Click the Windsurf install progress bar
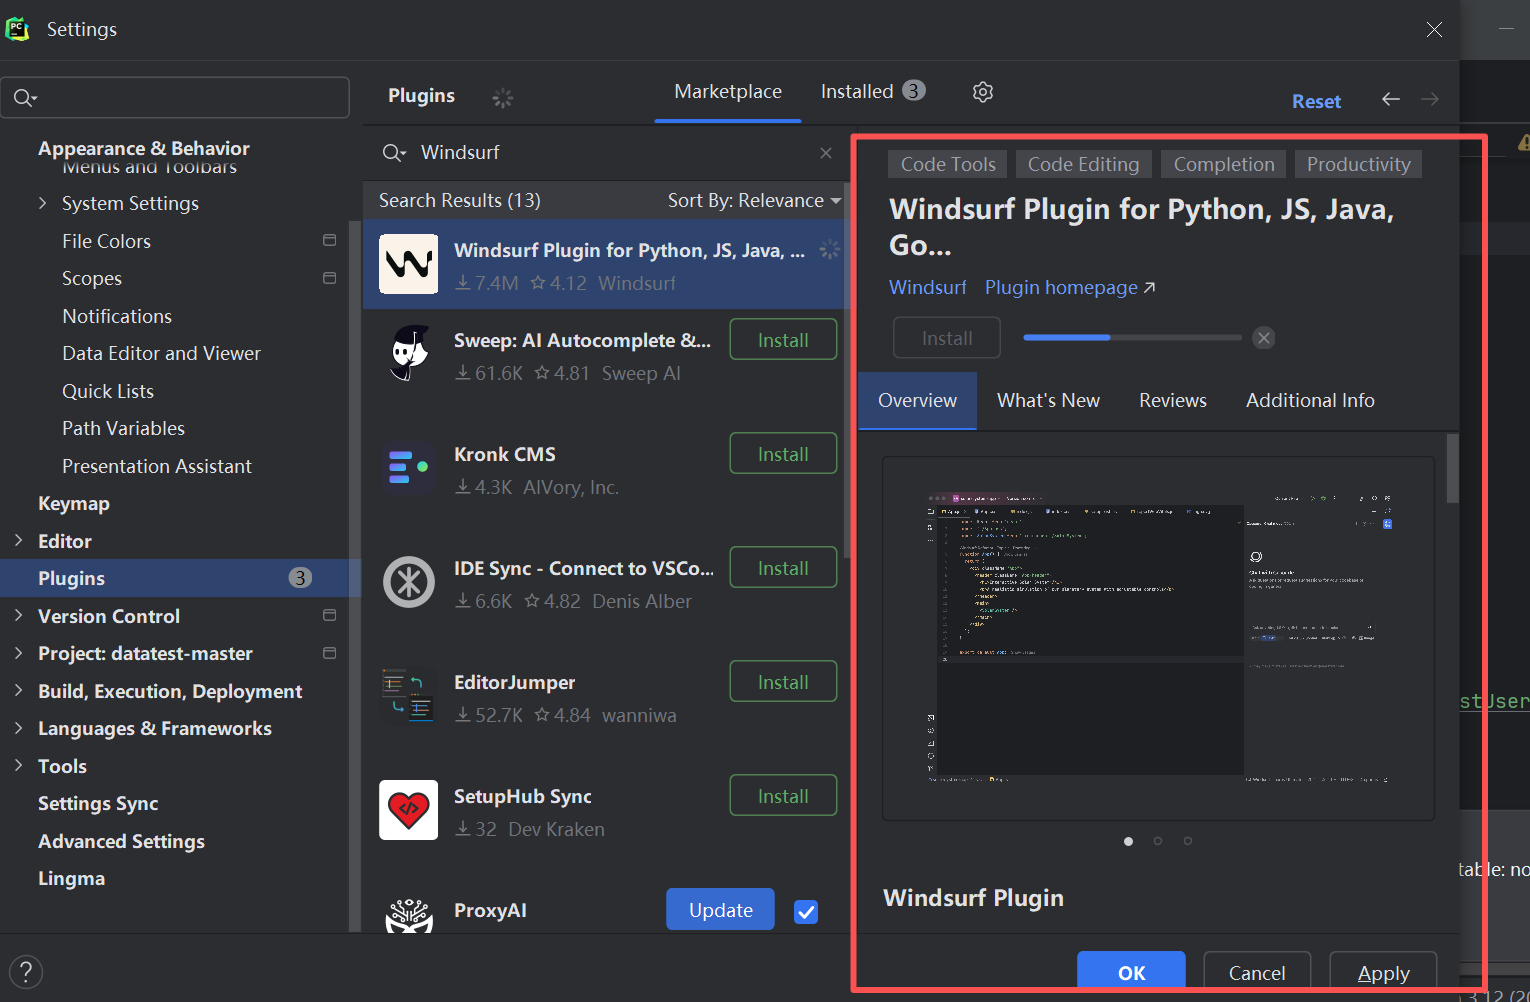This screenshot has height=1002, width=1530. click(1132, 338)
